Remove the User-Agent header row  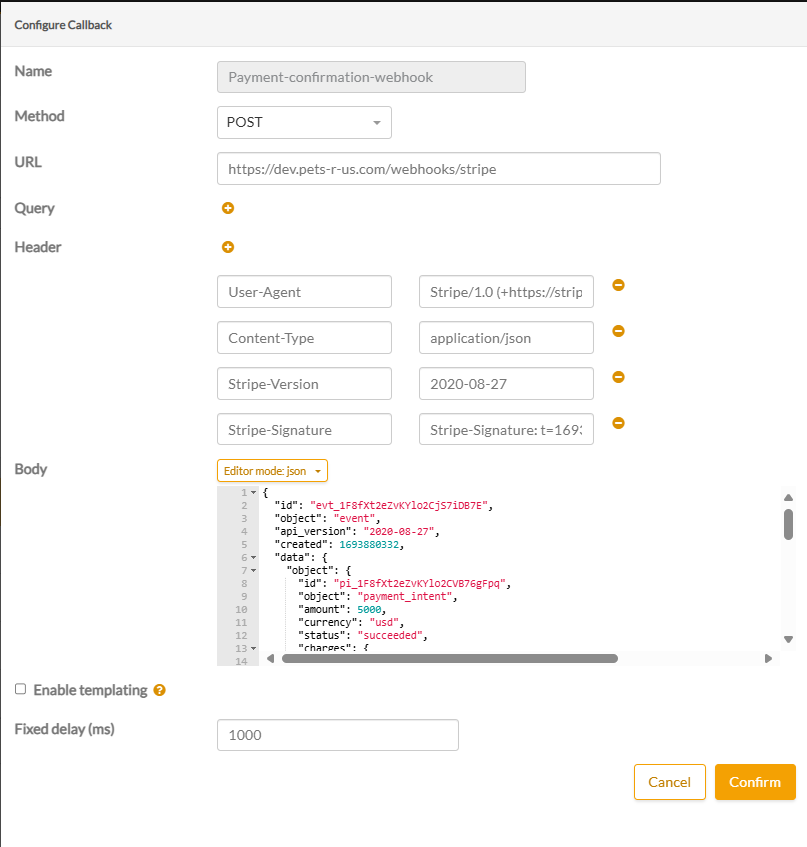coord(618,285)
